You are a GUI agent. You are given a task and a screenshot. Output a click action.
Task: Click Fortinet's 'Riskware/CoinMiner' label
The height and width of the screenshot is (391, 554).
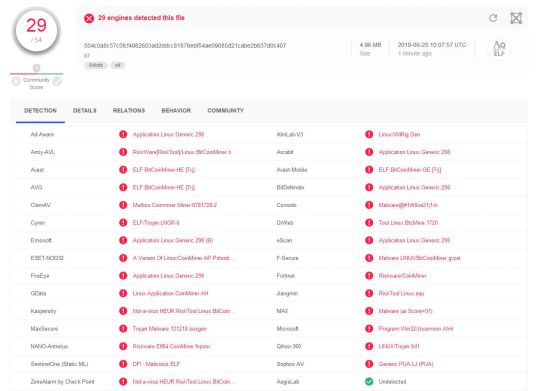(402, 276)
